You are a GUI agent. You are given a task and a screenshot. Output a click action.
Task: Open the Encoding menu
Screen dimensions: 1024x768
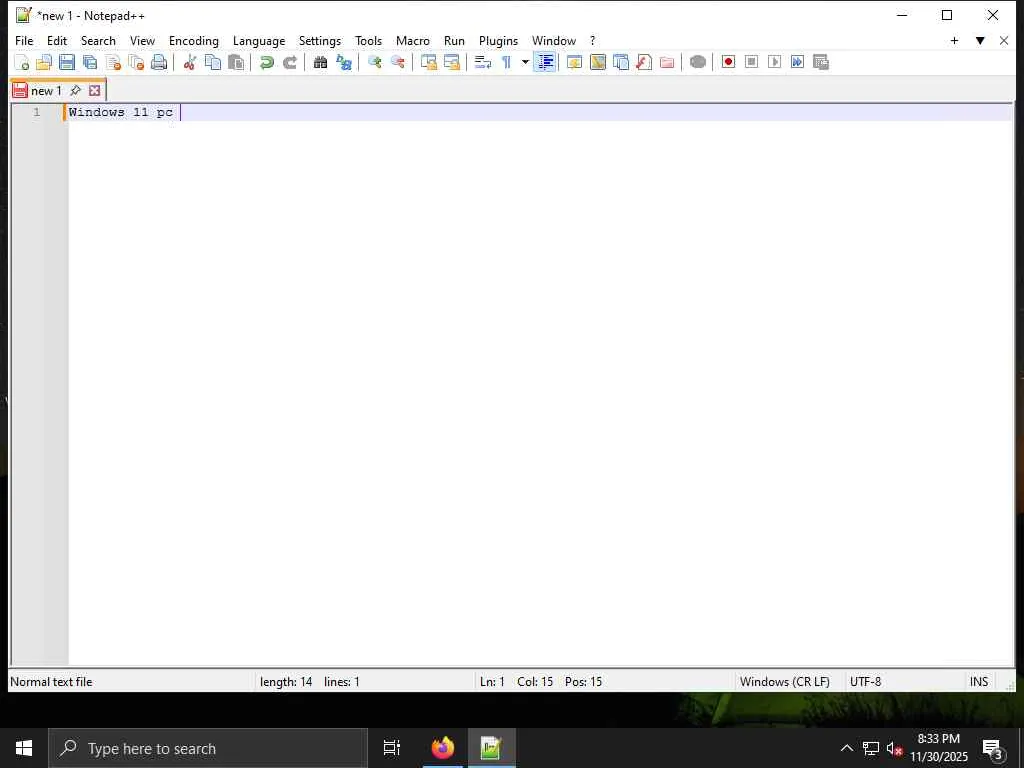coord(194,40)
